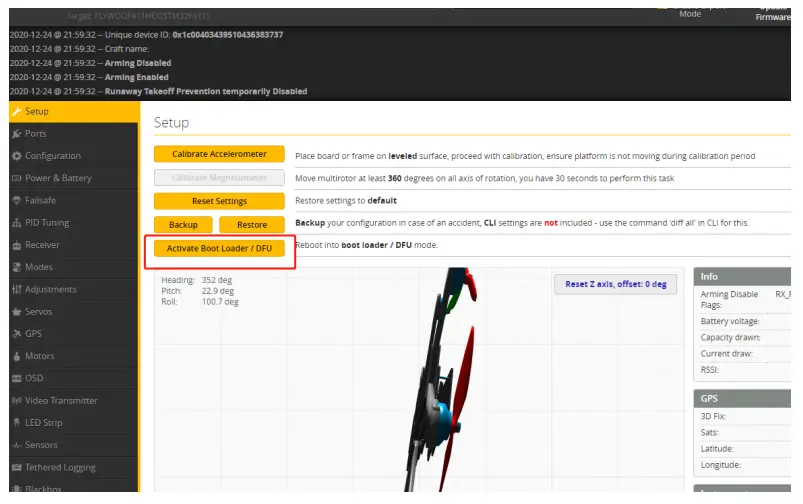Click the Adjustments sliders icon
This screenshot has width=803, height=504.
(x=16, y=289)
